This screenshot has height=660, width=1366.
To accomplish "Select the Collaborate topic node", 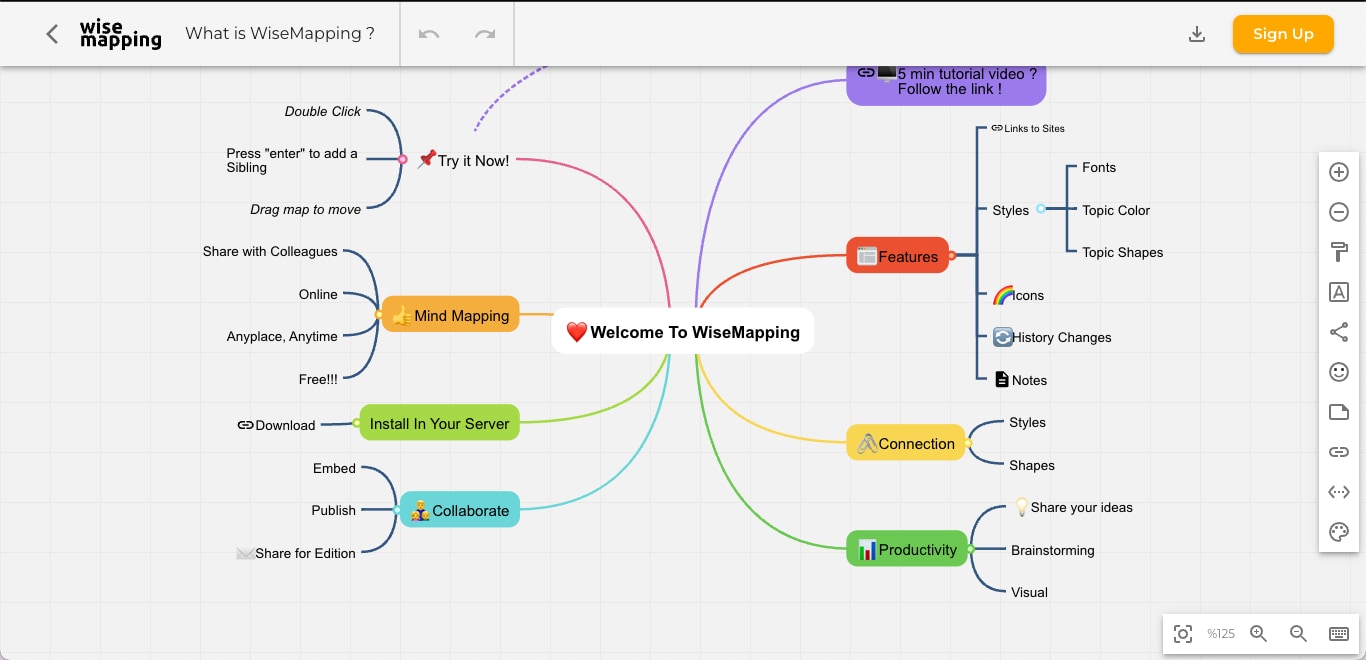I will click(x=460, y=510).
